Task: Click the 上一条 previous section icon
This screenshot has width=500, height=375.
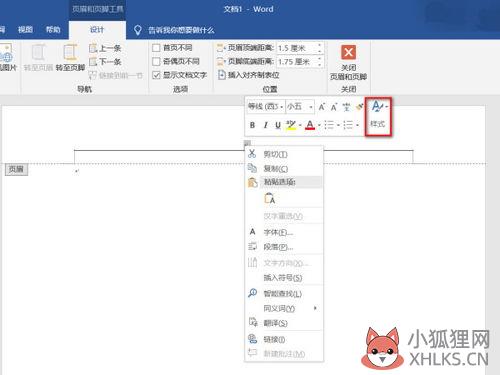Action: (93, 48)
